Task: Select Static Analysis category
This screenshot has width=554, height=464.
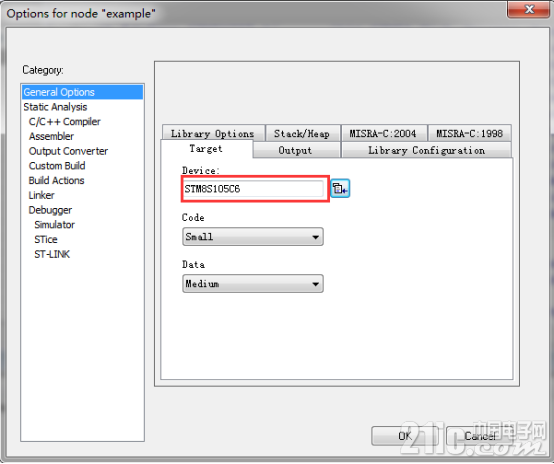Action: click(x=55, y=107)
